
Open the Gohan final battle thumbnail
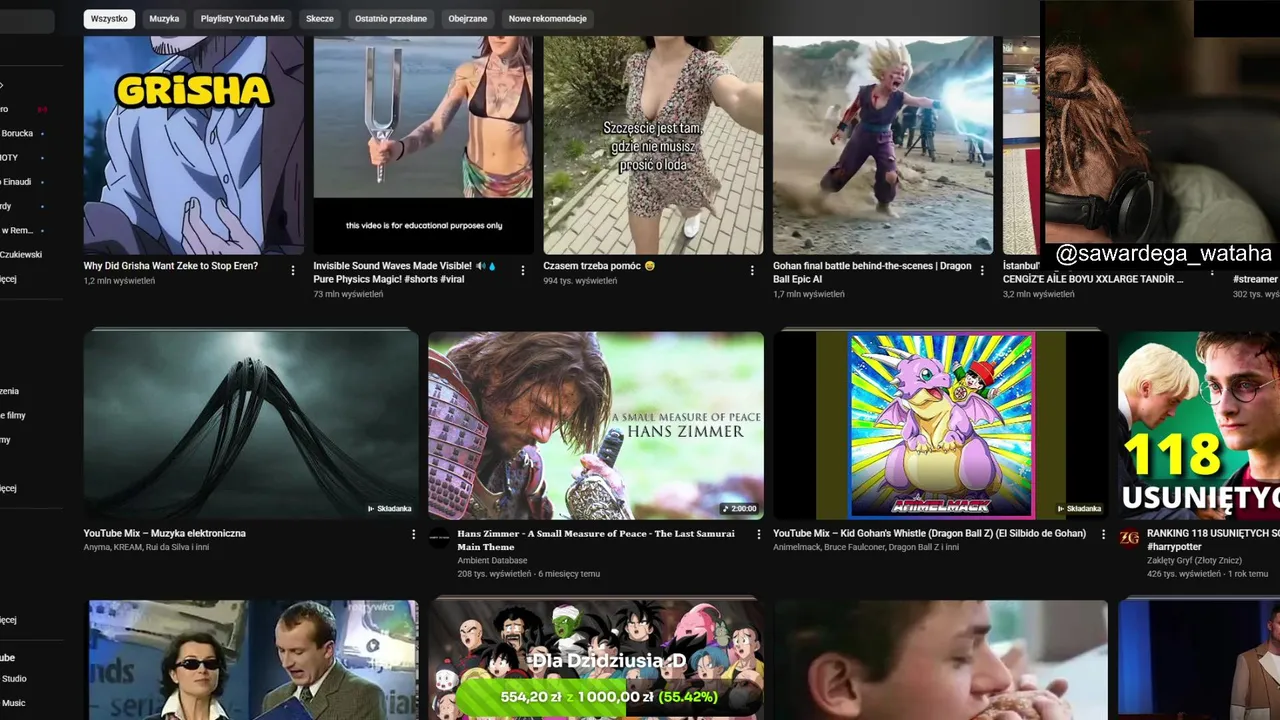coord(883,145)
